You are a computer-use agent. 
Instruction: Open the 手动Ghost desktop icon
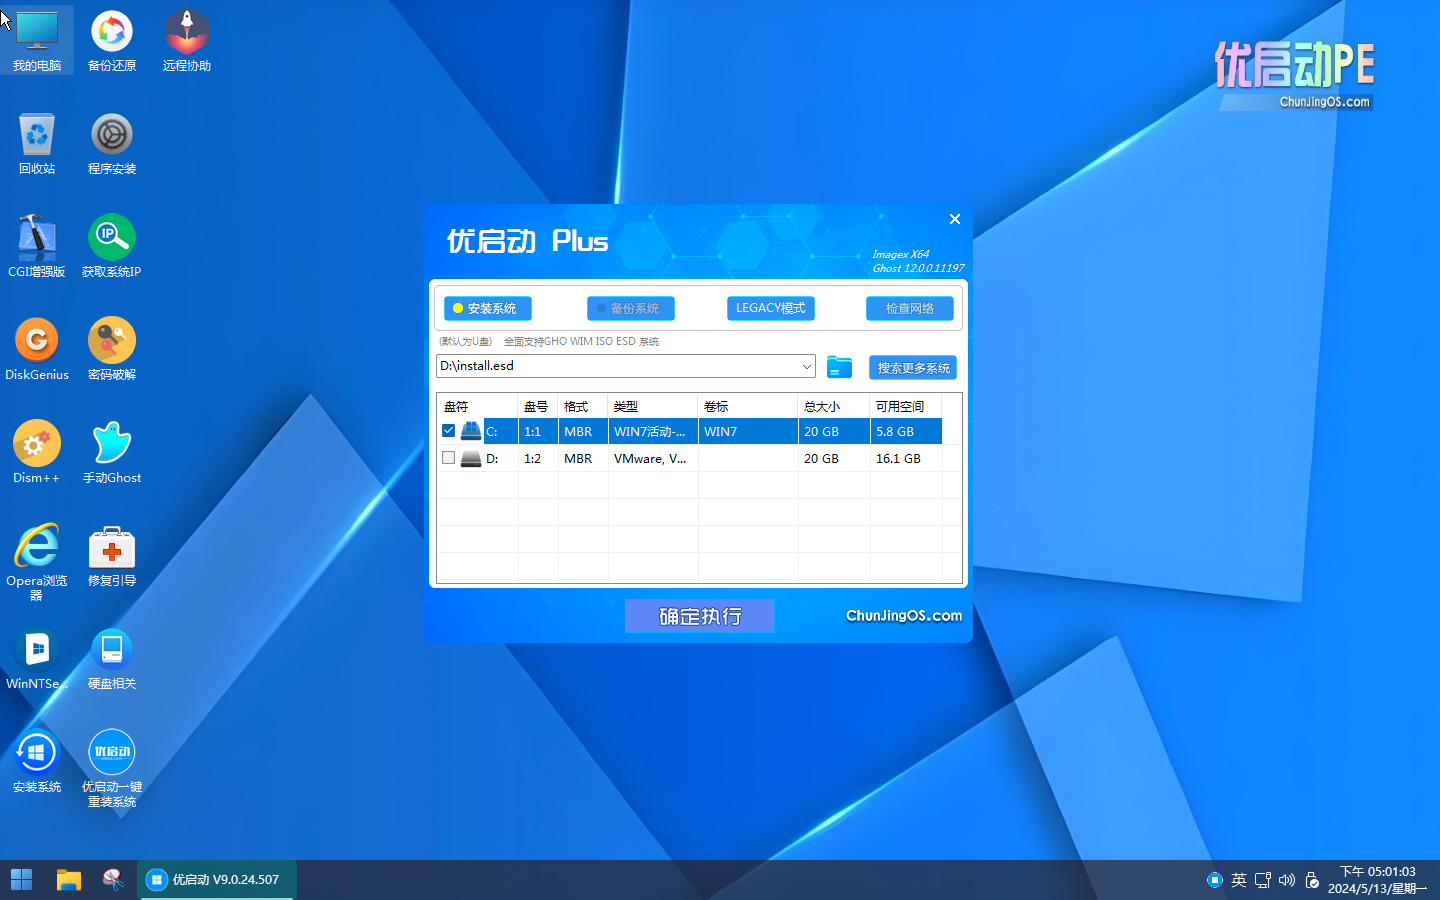112,452
